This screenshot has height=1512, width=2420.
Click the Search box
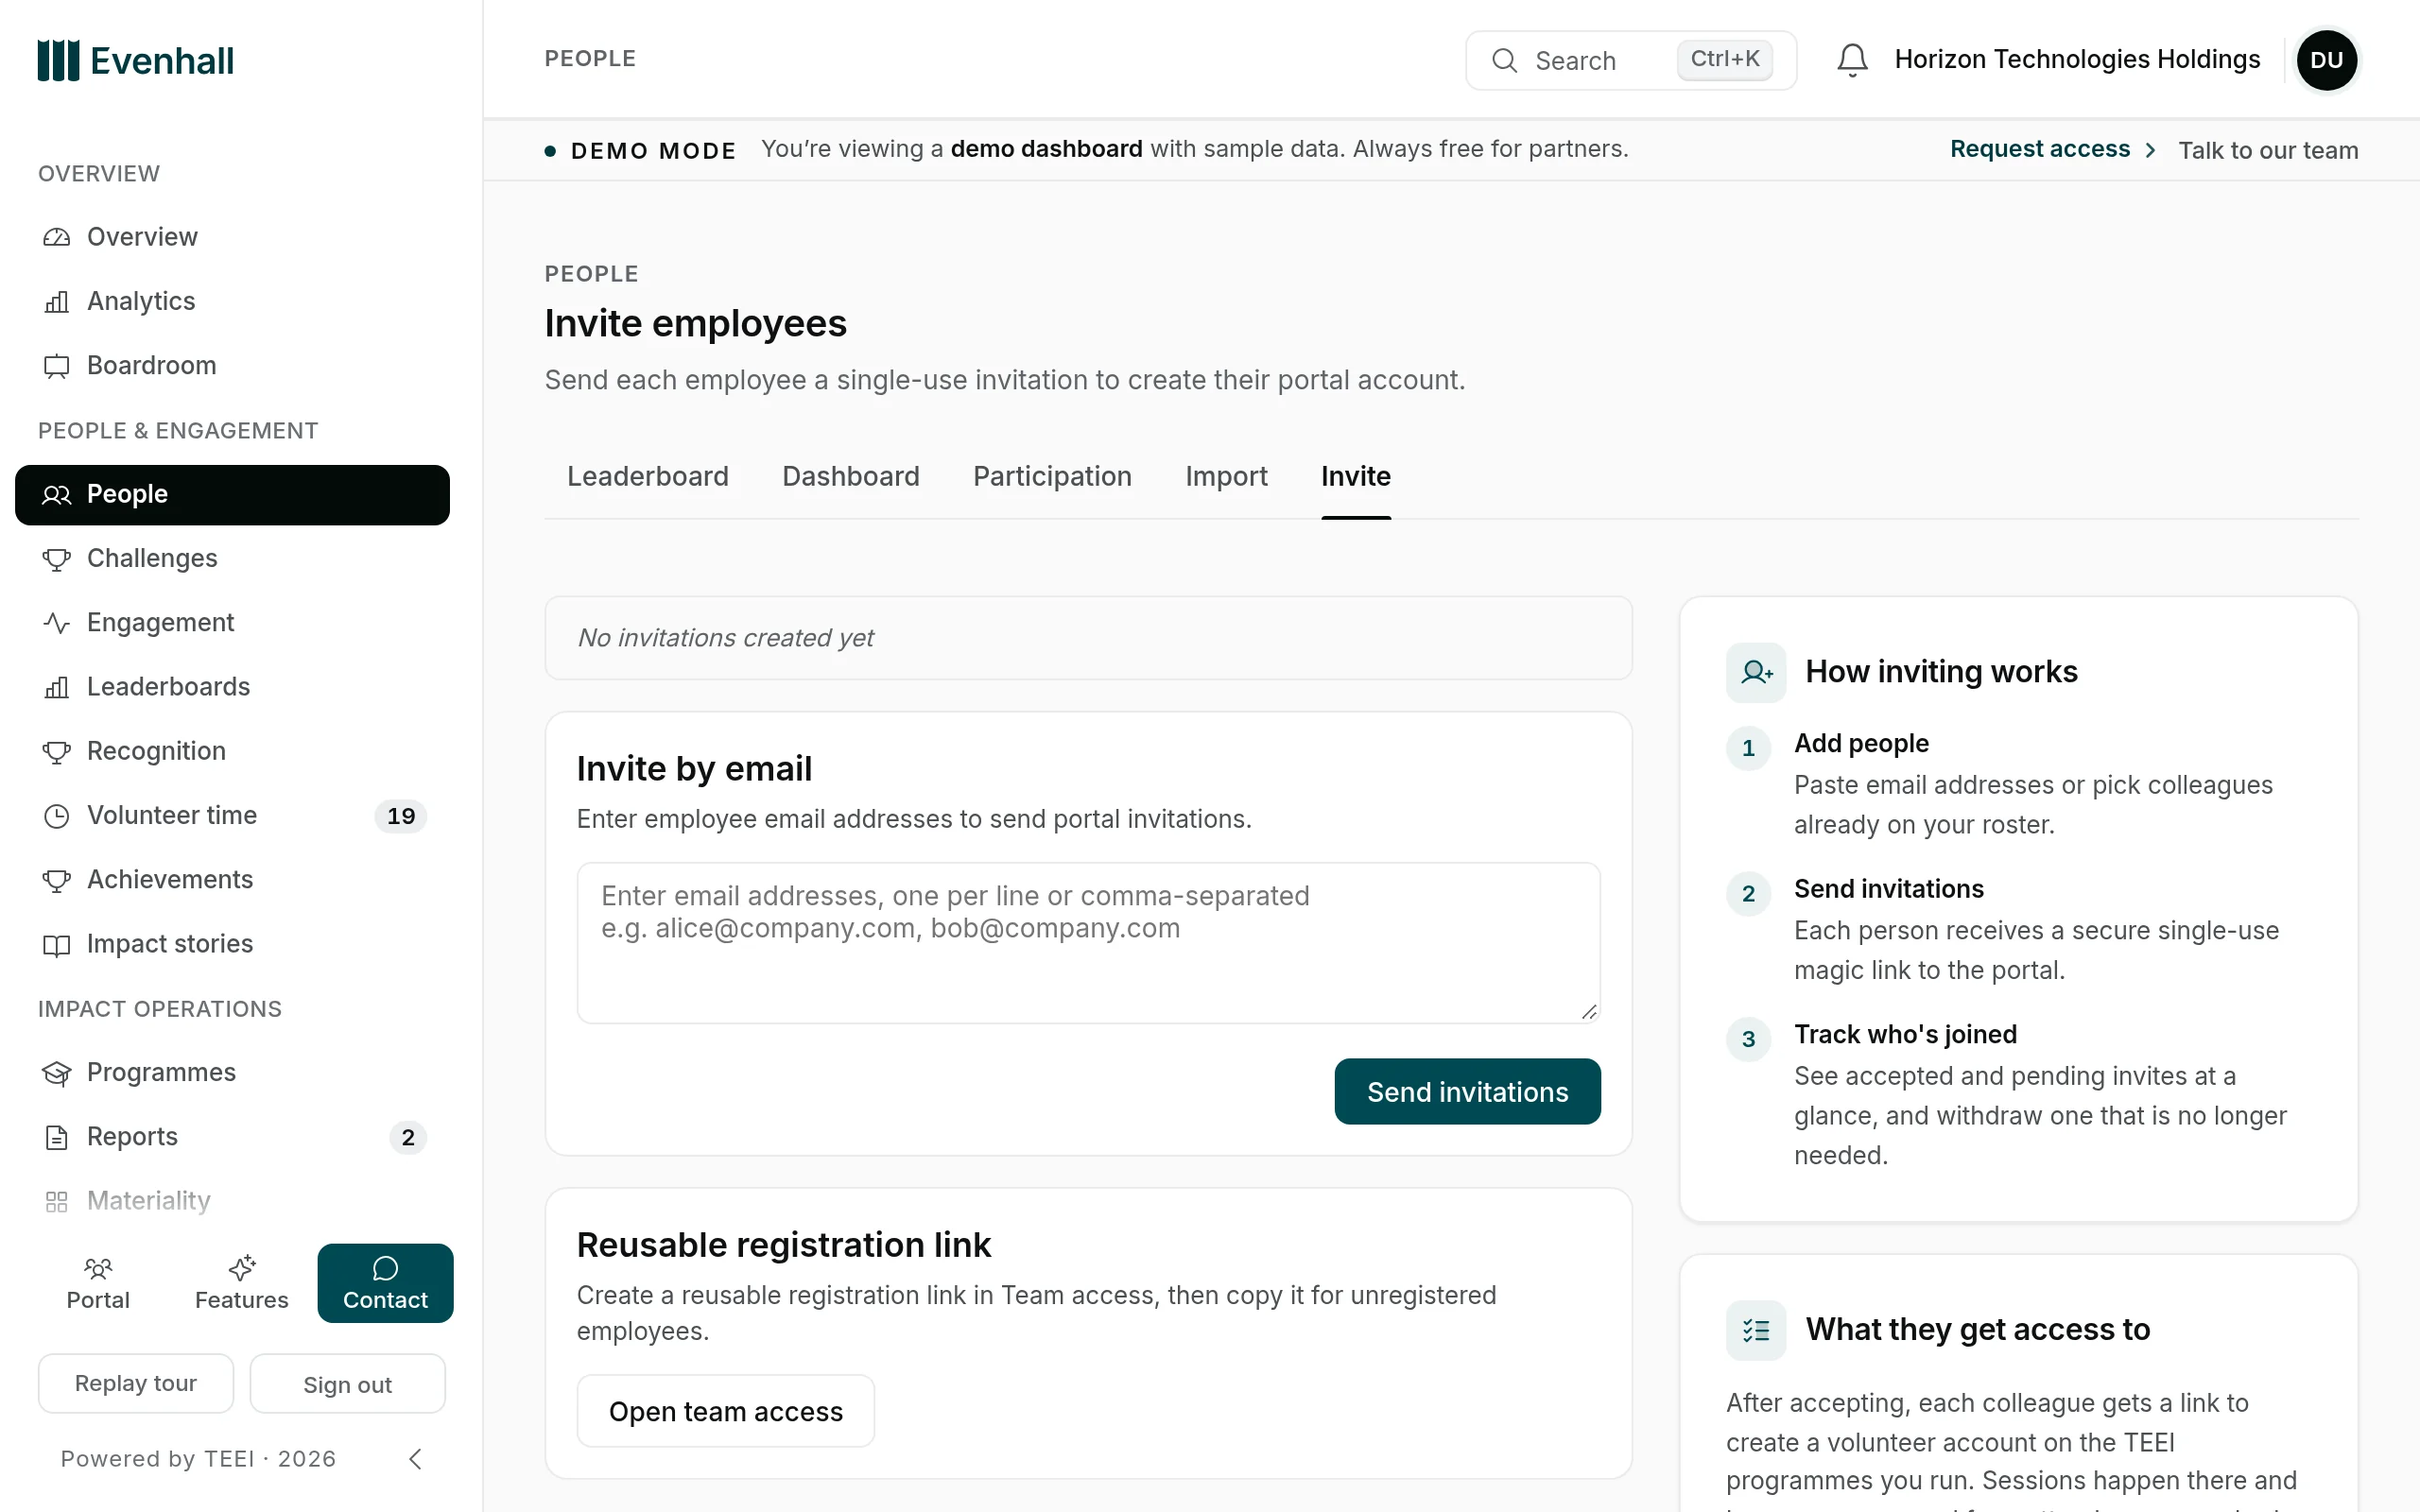coord(1630,60)
